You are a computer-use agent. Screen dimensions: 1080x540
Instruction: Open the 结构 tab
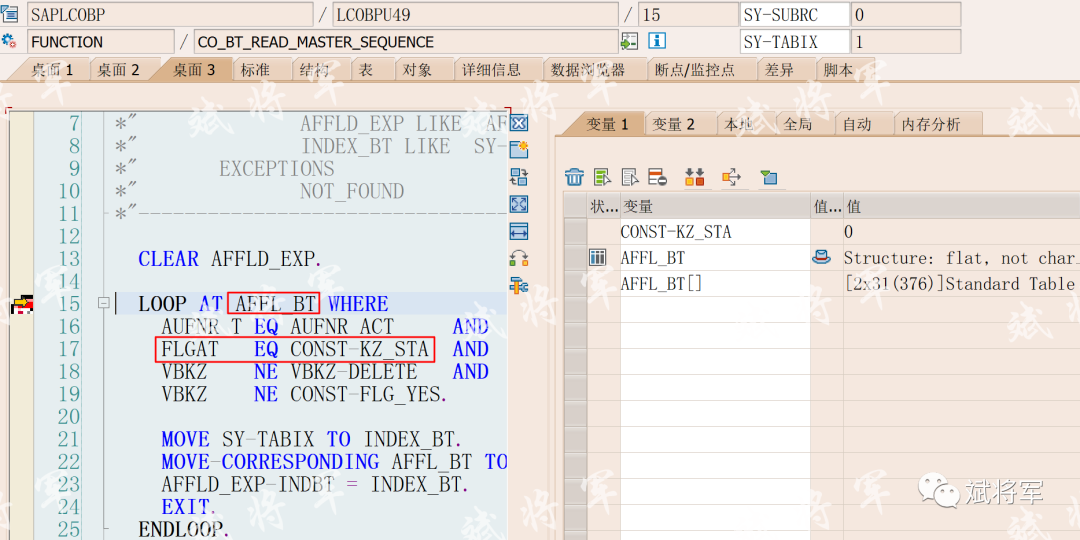(x=315, y=70)
